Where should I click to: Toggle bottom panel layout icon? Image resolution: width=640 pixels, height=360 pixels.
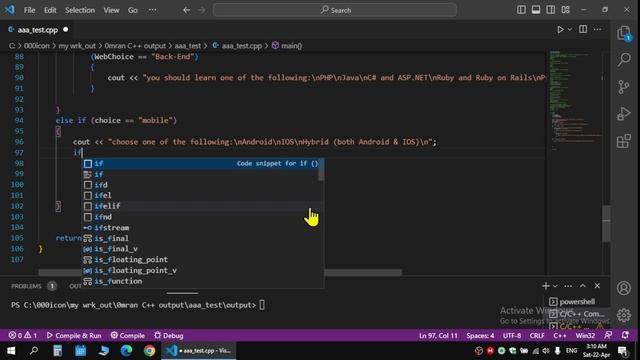click(x=536, y=10)
